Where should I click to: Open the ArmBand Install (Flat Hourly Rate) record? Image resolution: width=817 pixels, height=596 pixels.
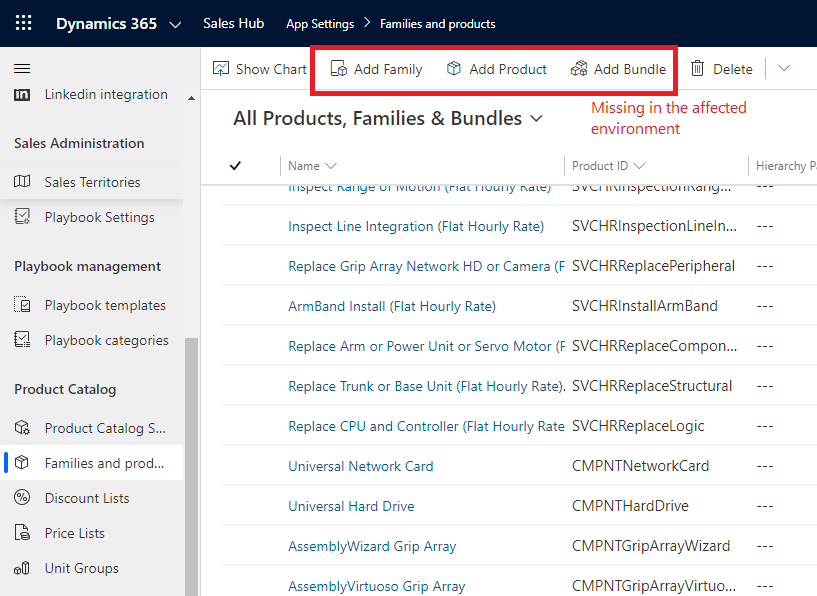[x=392, y=306]
